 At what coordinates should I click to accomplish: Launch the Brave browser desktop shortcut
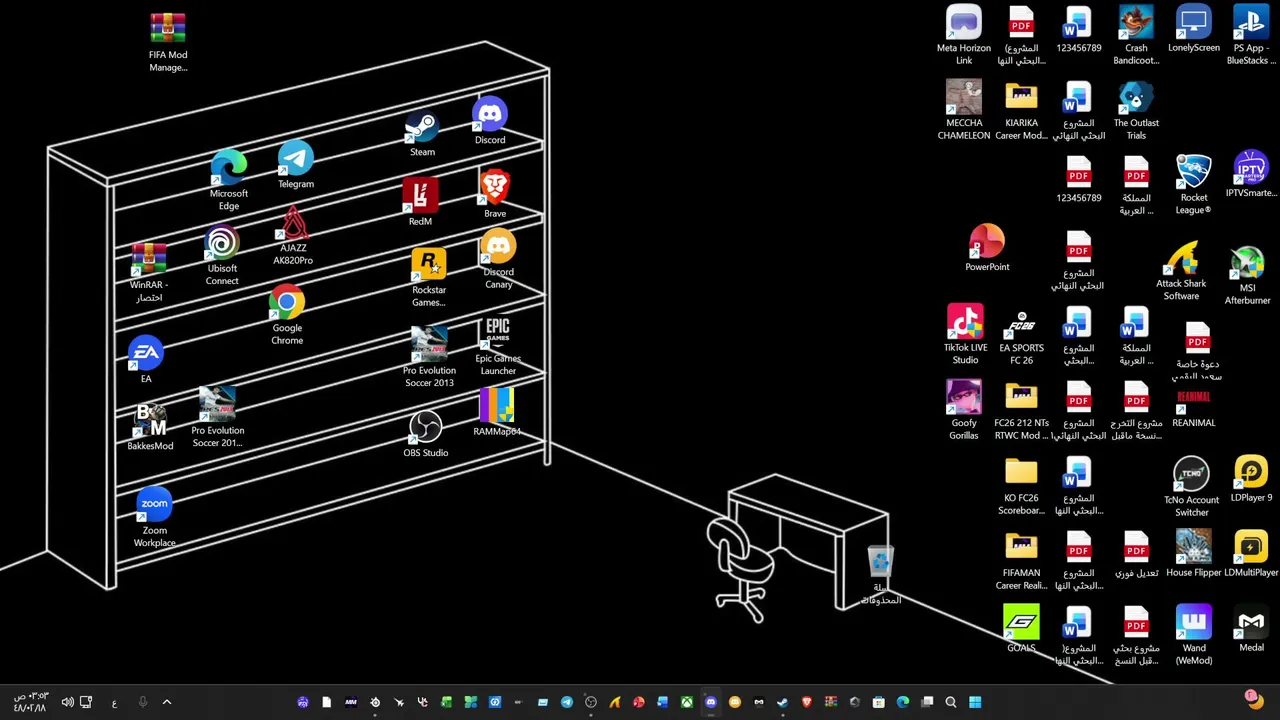click(495, 194)
